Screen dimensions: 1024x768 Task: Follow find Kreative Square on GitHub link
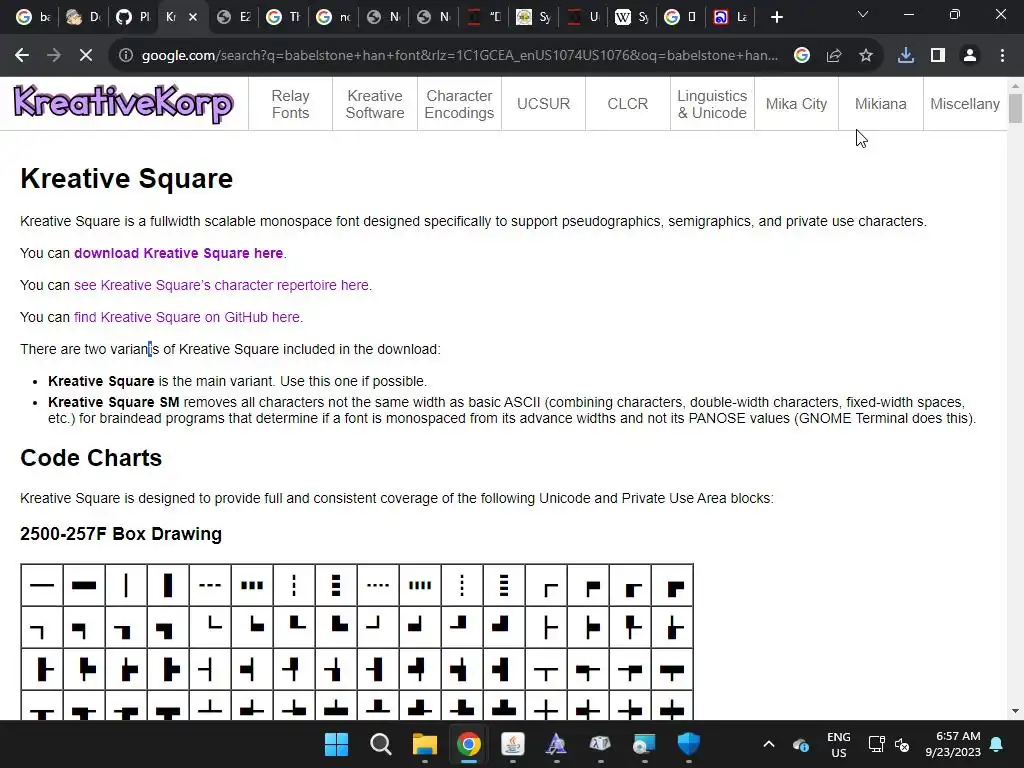click(187, 317)
